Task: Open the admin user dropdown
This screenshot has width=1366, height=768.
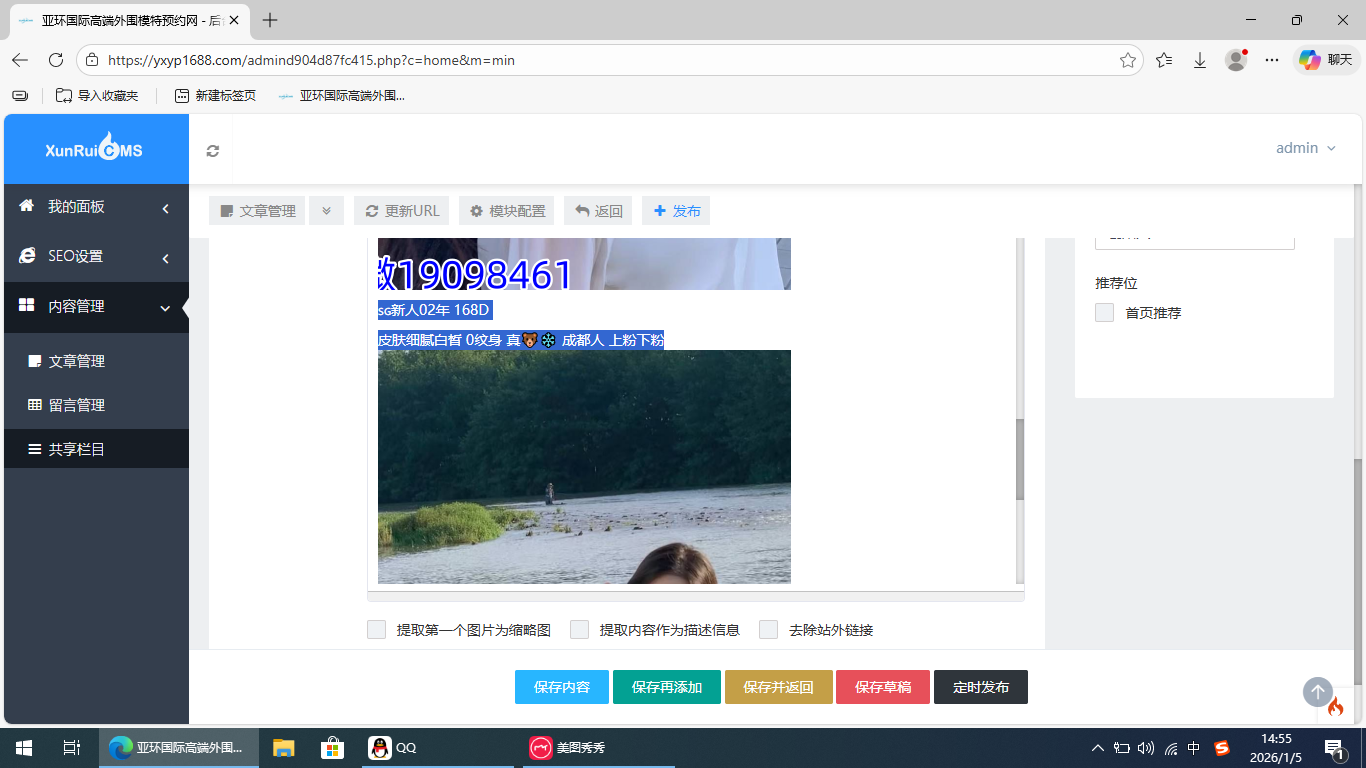Action: [1305, 148]
